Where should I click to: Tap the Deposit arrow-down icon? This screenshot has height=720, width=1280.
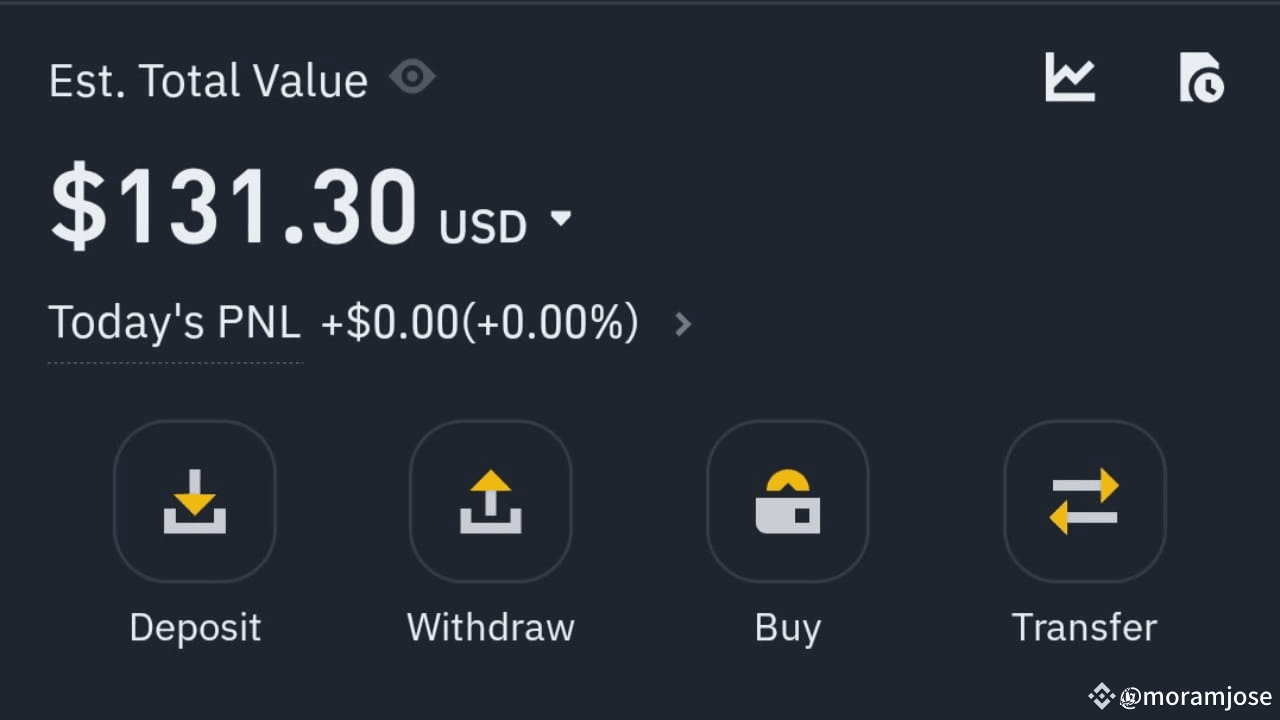195,501
